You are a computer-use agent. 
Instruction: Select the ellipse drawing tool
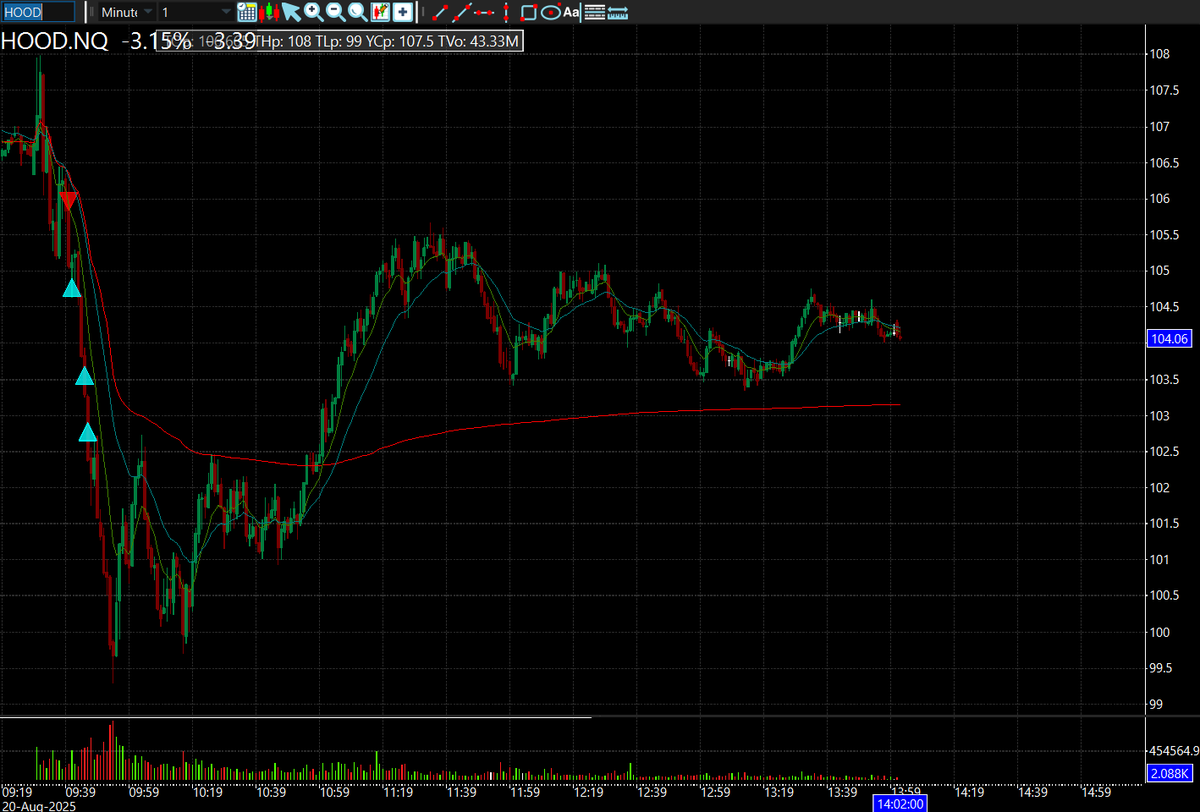pos(550,12)
